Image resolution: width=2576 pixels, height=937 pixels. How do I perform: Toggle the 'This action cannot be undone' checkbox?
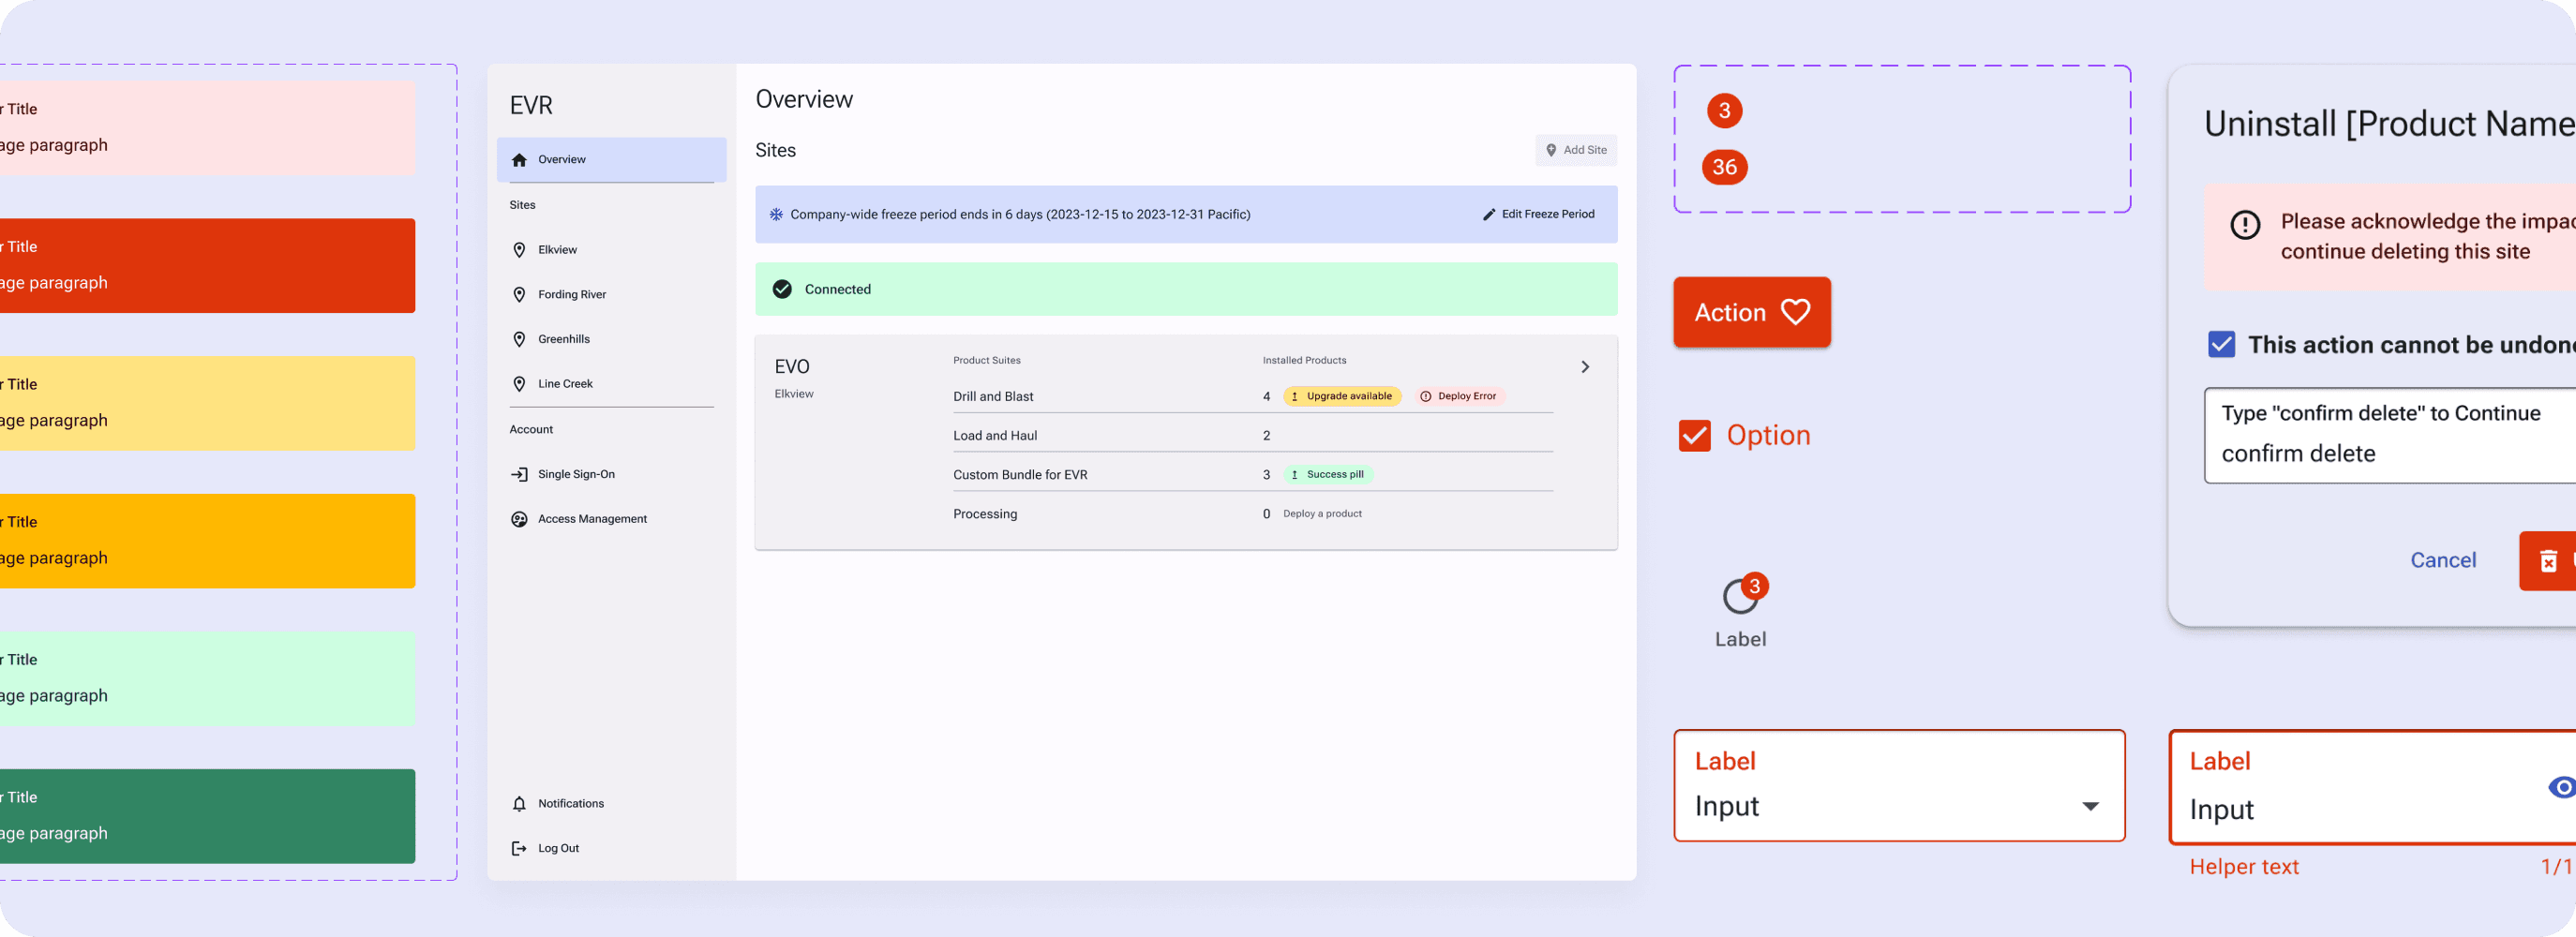point(2221,344)
